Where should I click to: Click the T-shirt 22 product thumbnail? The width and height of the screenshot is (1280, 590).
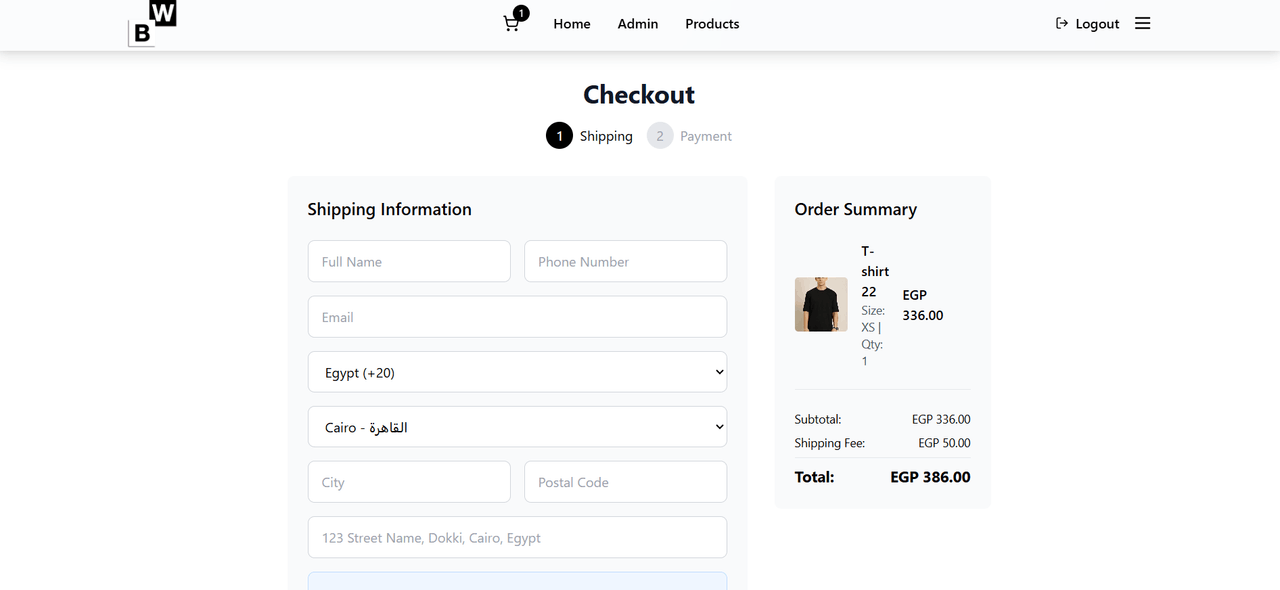(821, 305)
